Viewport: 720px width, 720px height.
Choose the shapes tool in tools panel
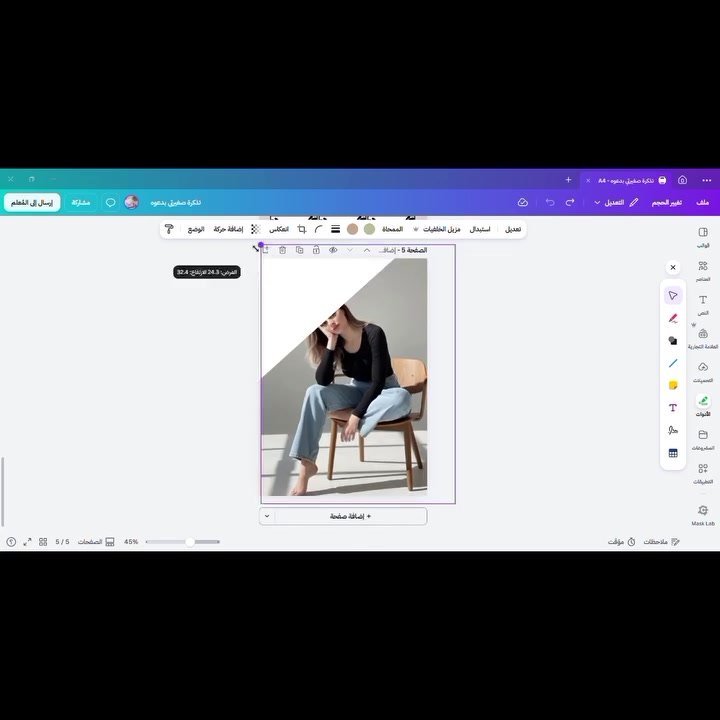tap(673, 340)
